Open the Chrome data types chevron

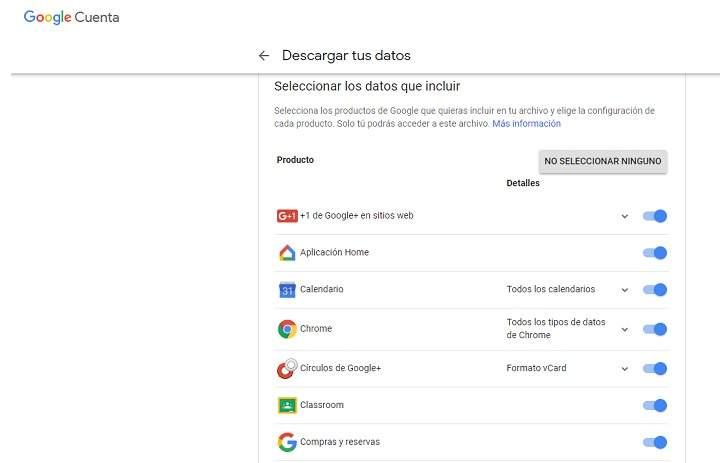(624, 330)
